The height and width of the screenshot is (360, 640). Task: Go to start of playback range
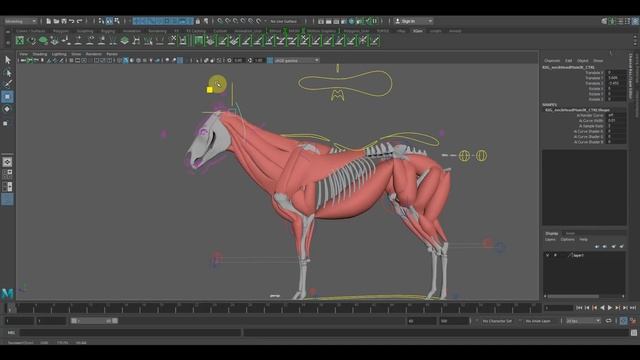[580, 308]
